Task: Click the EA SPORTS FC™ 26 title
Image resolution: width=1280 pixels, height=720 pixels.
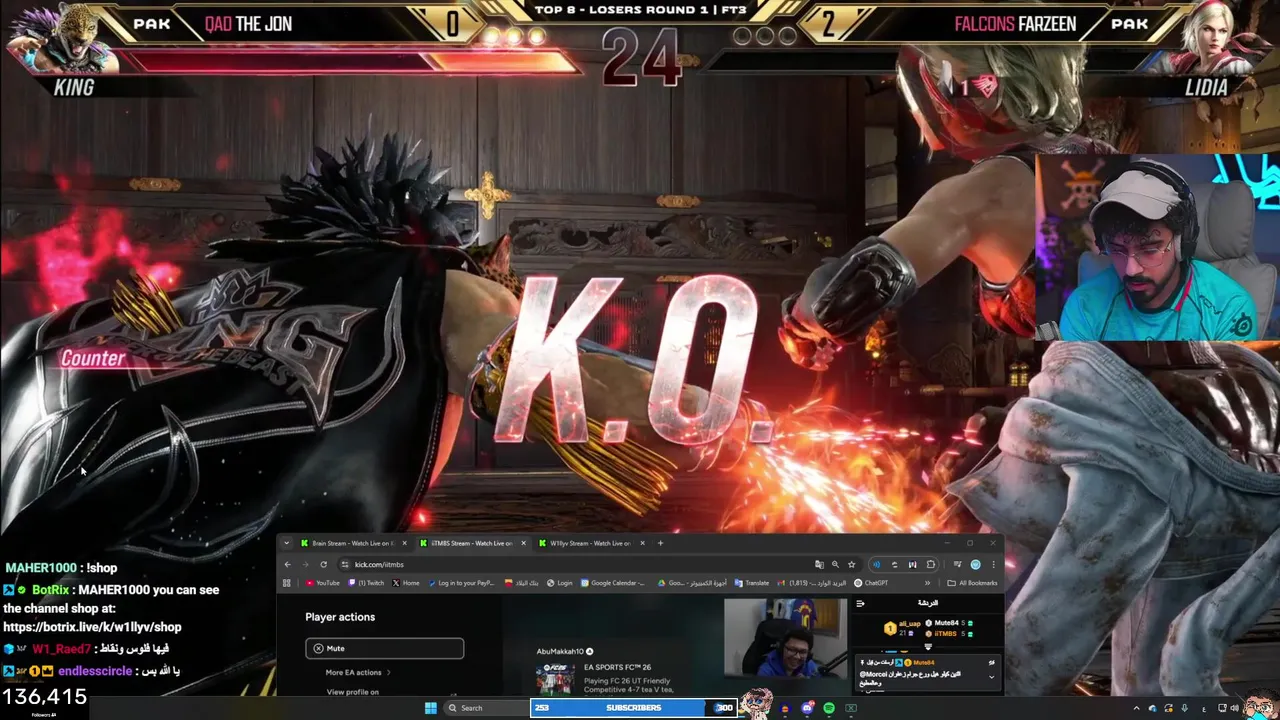Action: pos(617,667)
